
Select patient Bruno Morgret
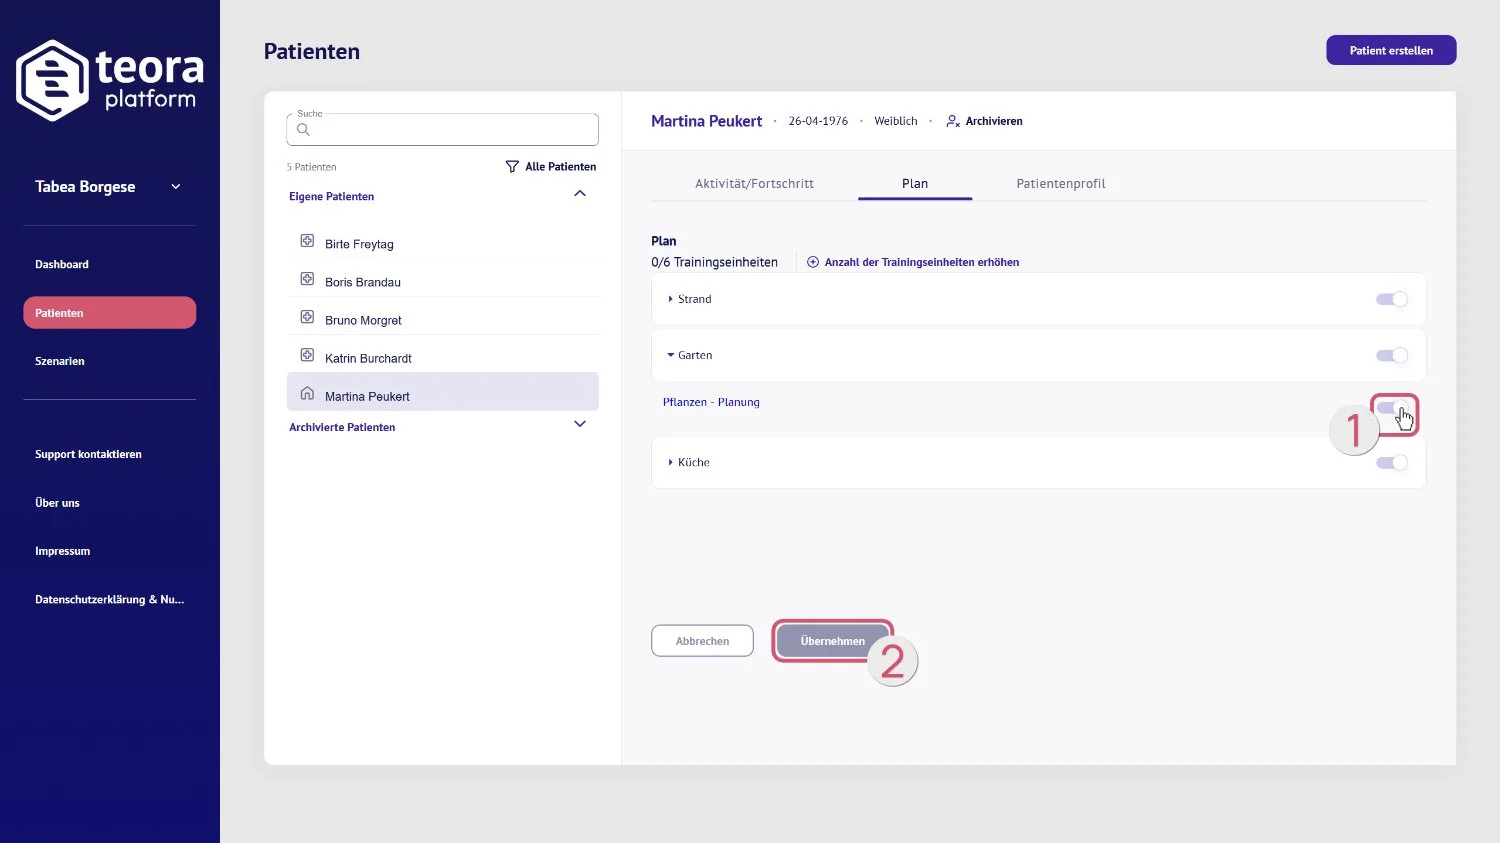443,319
